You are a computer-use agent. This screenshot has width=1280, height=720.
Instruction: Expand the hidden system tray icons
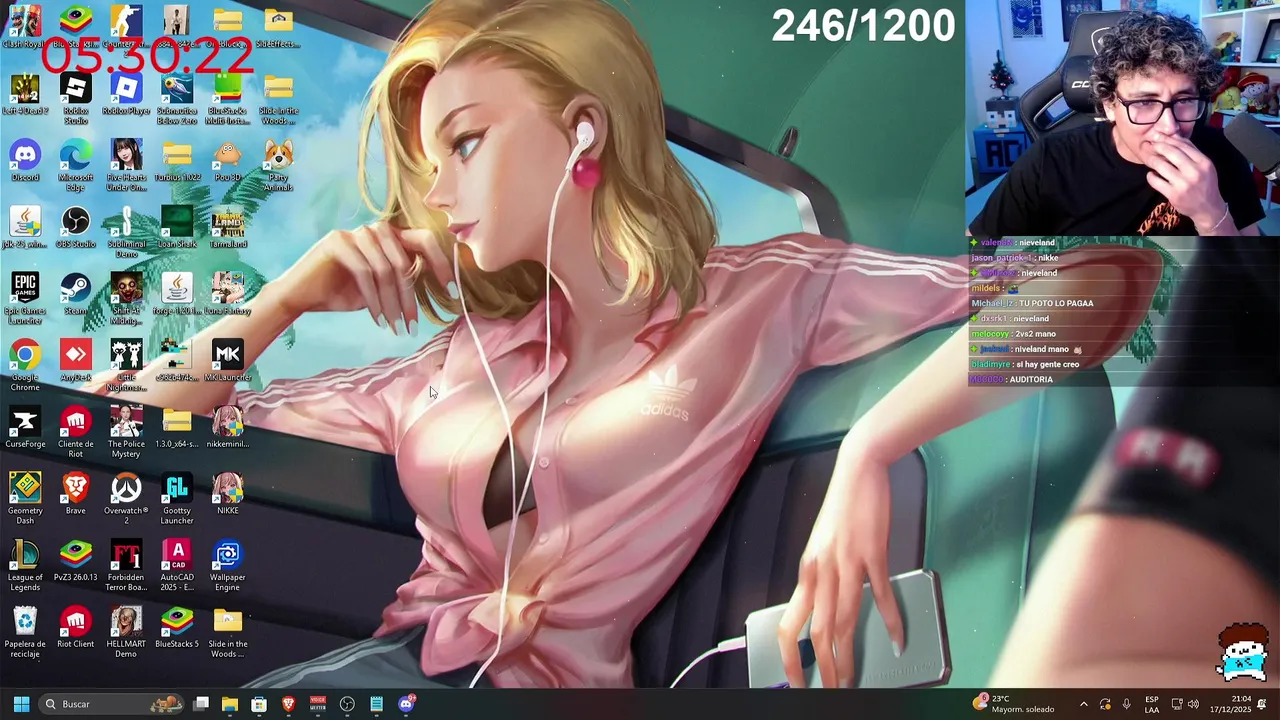(x=1083, y=704)
